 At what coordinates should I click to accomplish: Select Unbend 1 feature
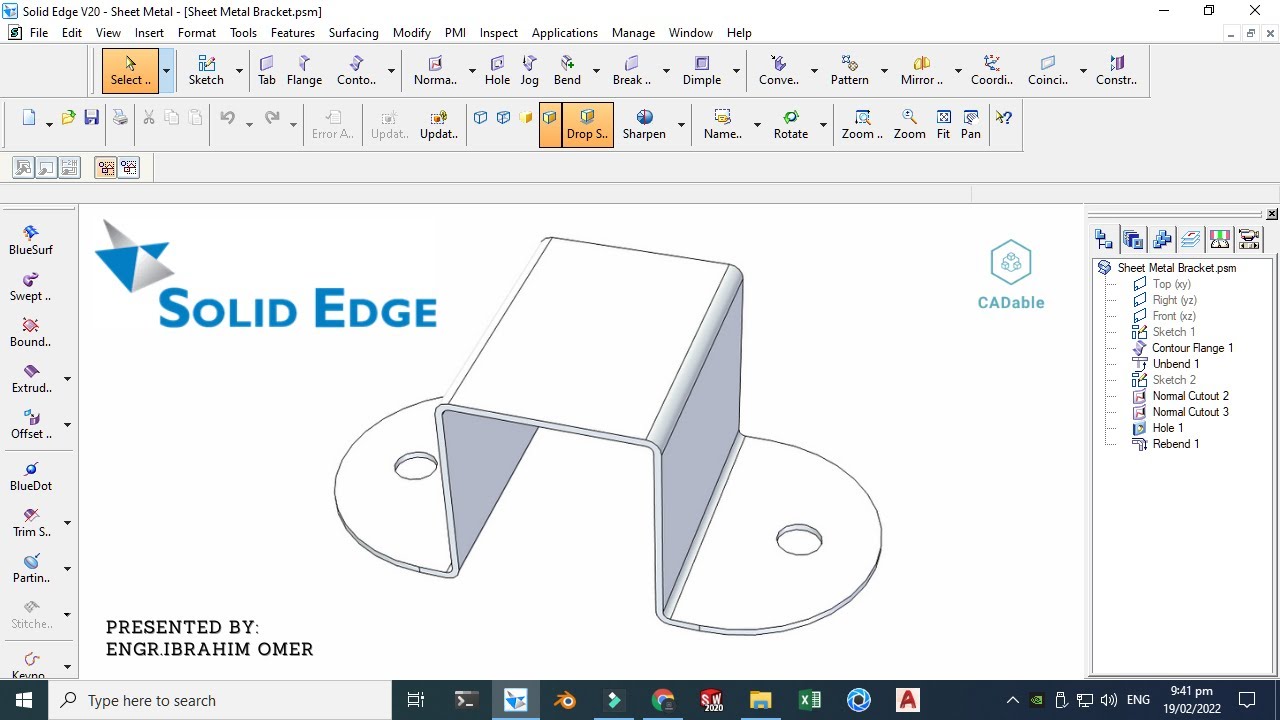click(1175, 364)
